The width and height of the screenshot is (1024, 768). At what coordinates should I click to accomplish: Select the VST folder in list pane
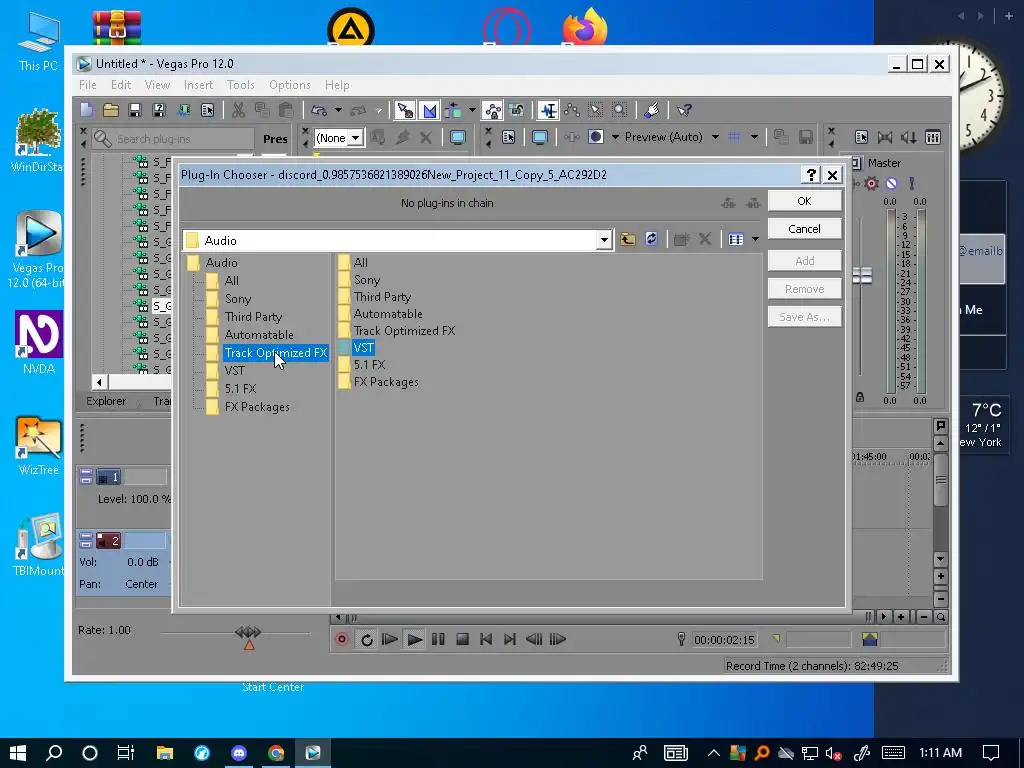pyautogui.click(x=363, y=348)
